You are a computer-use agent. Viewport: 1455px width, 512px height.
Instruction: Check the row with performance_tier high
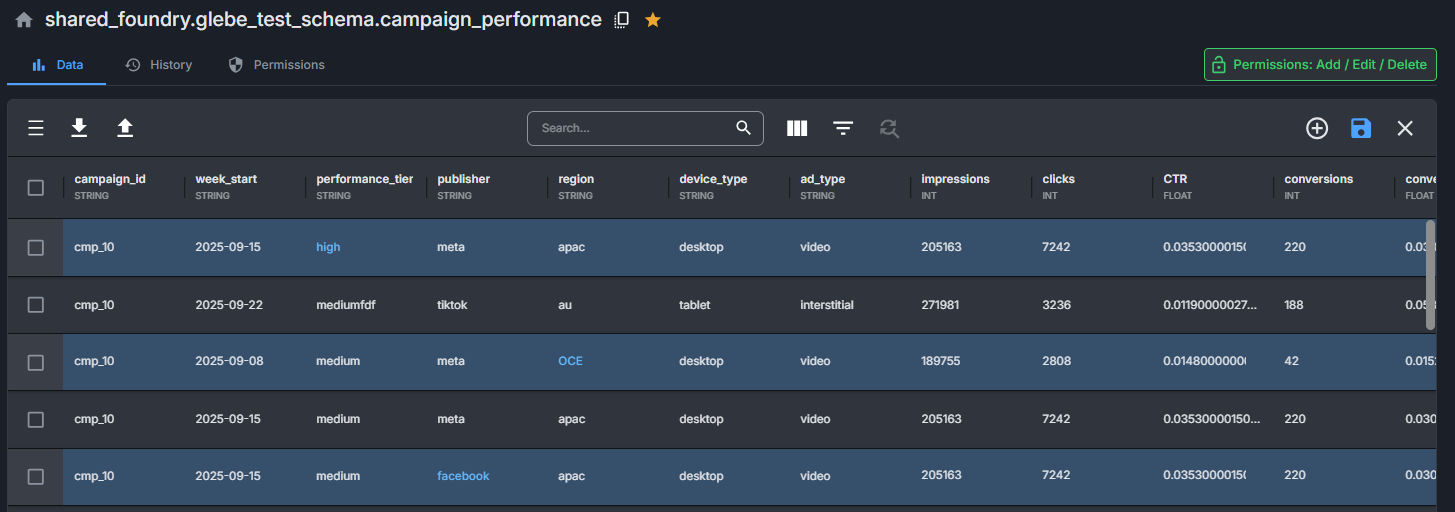coord(36,248)
